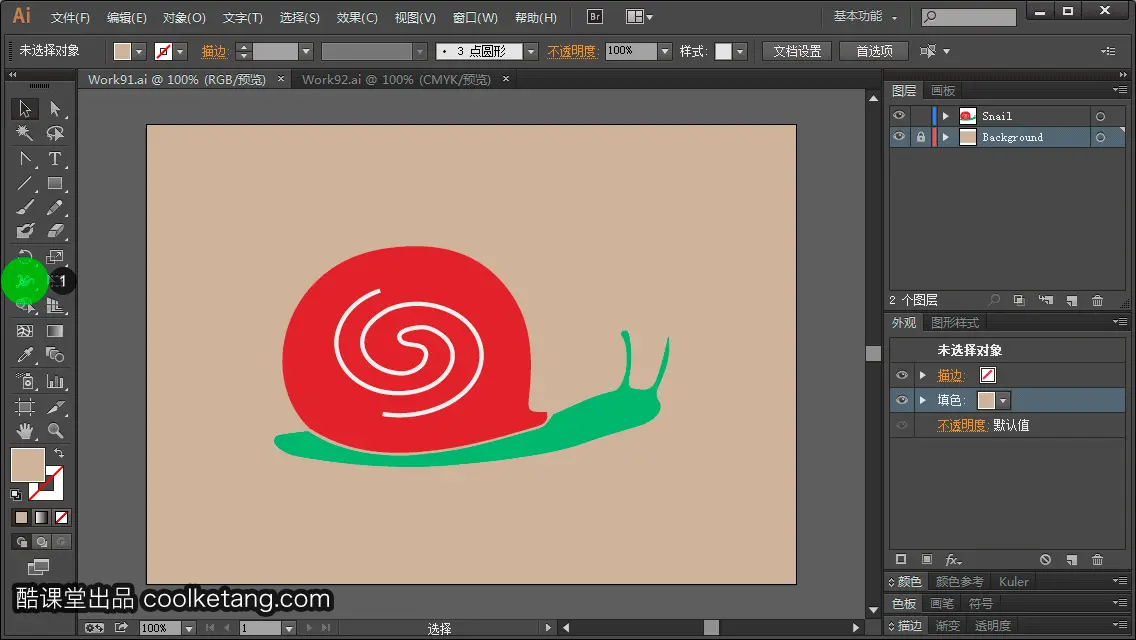Image resolution: width=1136 pixels, height=640 pixels.
Task: Expand the Background layer
Action: pos(945,137)
